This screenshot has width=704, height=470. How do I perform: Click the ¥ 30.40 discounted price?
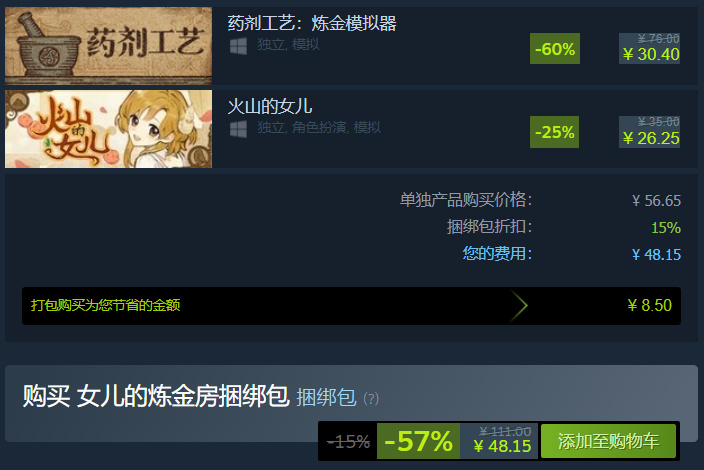(x=651, y=54)
